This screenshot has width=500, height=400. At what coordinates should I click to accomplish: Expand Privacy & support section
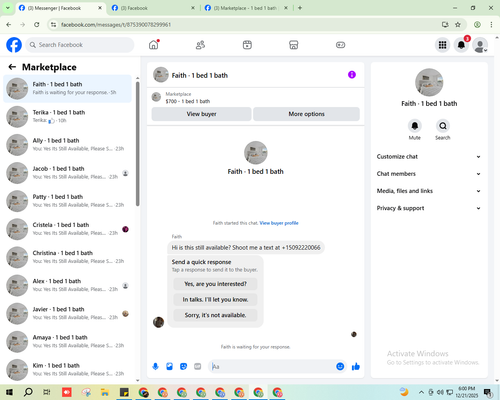(x=429, y=208)
